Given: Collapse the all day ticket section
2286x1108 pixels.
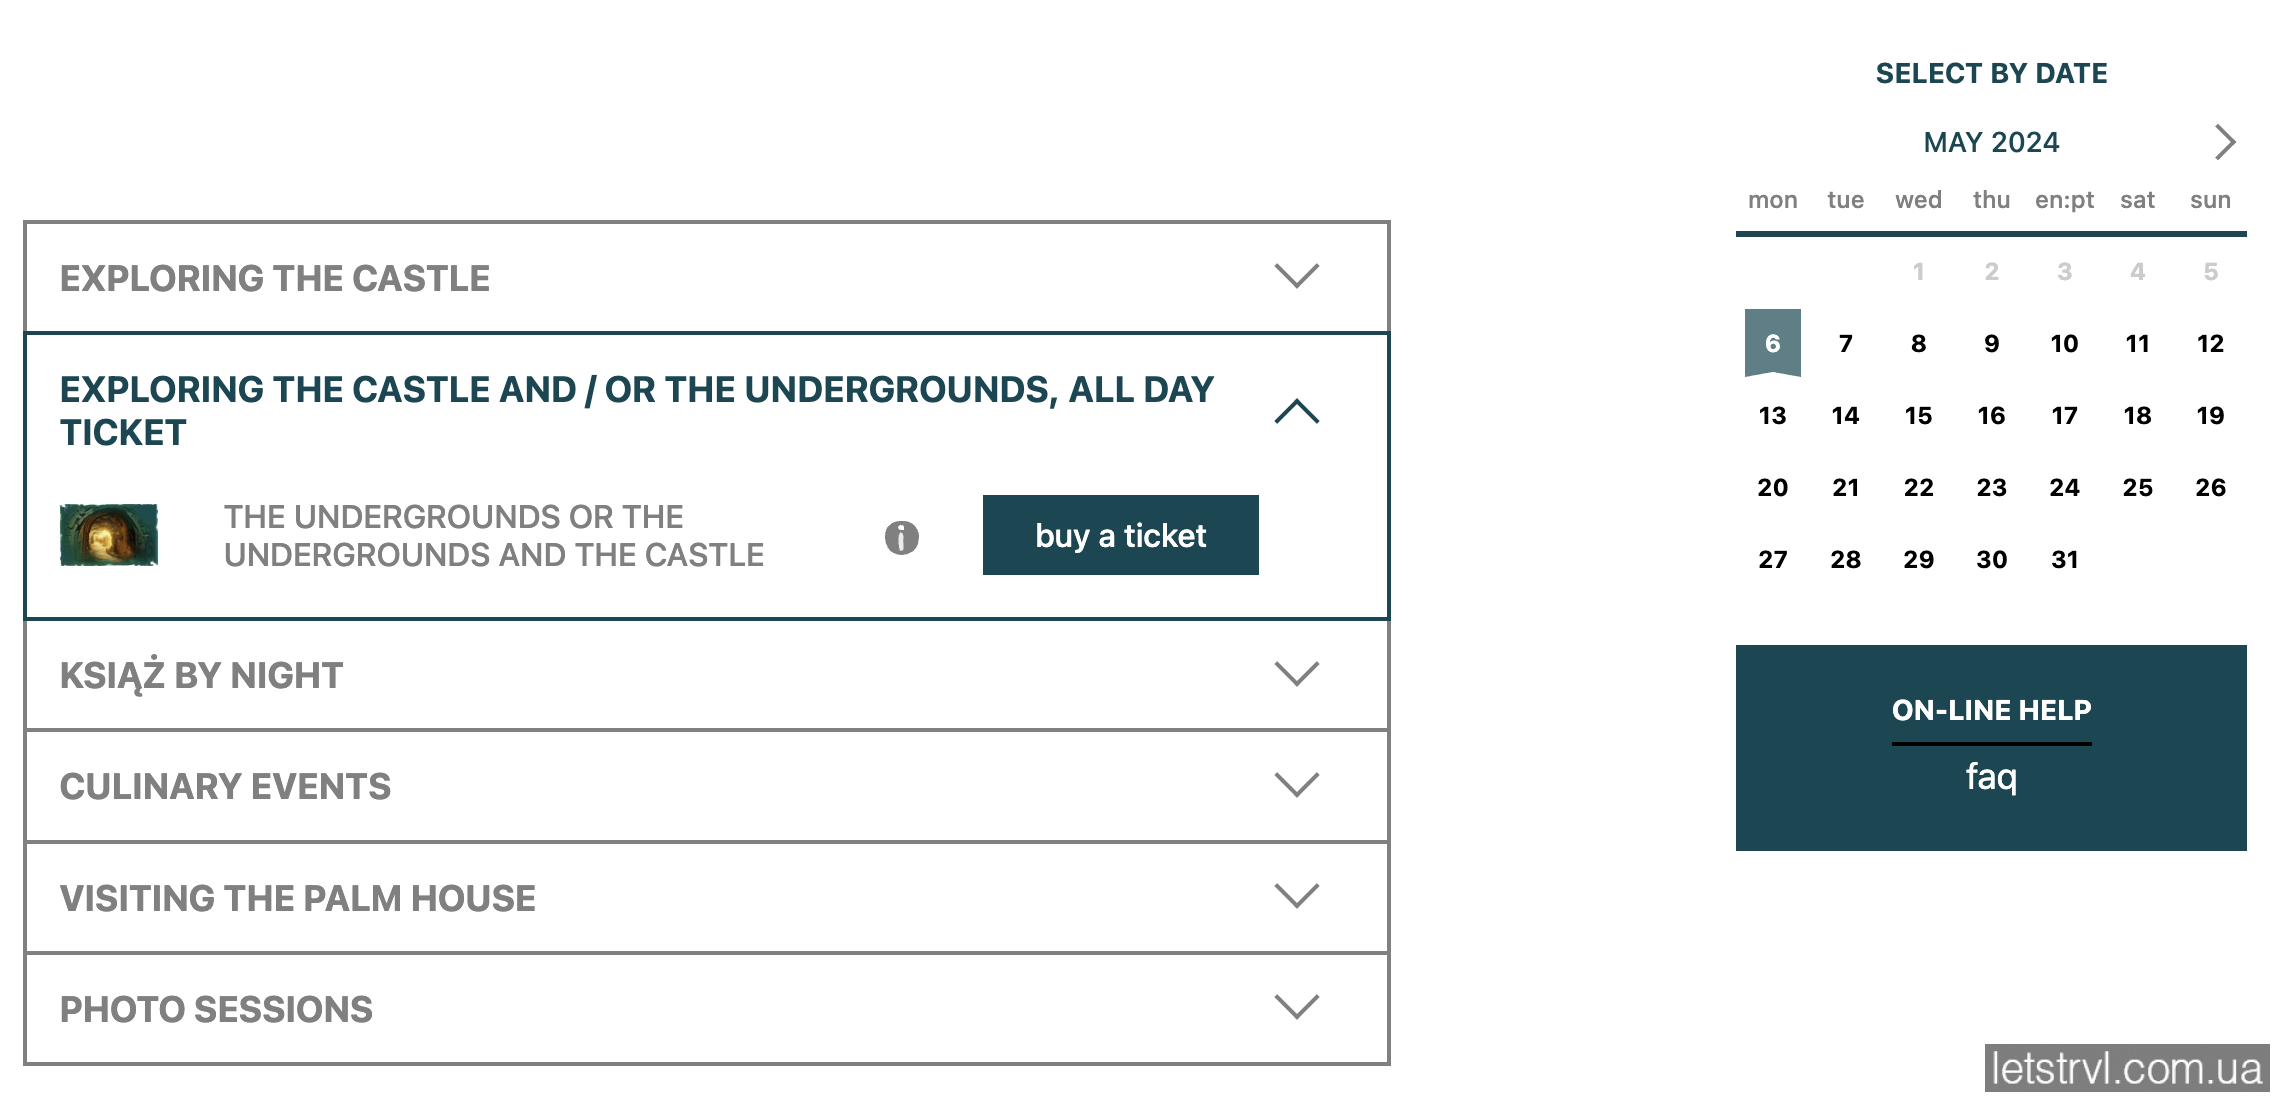Looking at the screenshot, I should 1296,411.
